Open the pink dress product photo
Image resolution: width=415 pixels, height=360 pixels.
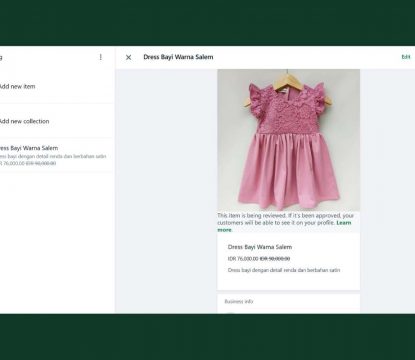click(288, 140)
